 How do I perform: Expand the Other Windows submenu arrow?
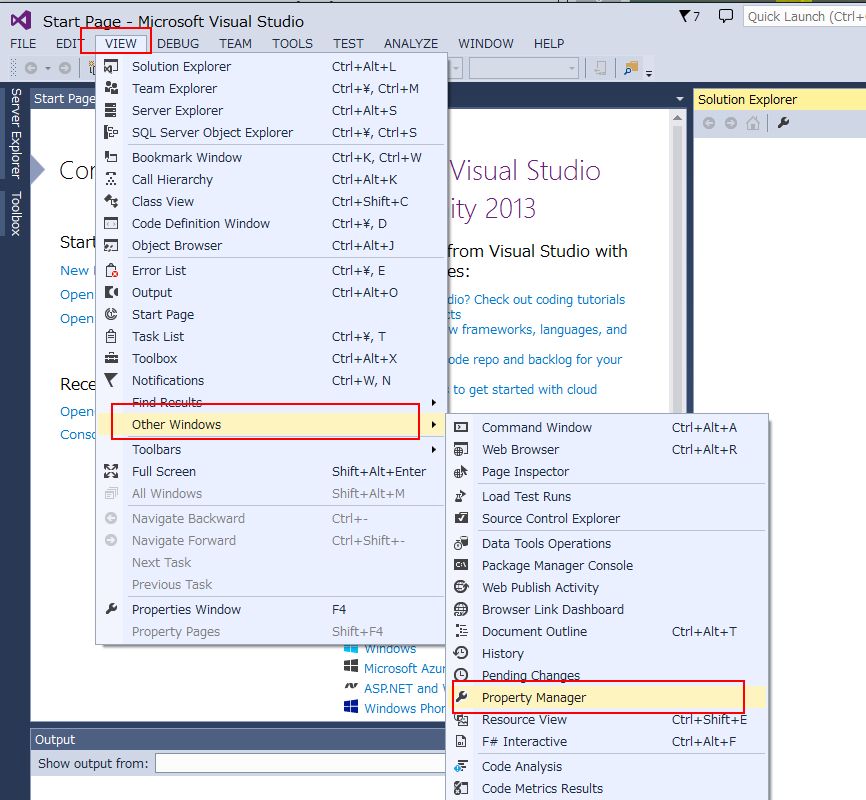[434, 424]
